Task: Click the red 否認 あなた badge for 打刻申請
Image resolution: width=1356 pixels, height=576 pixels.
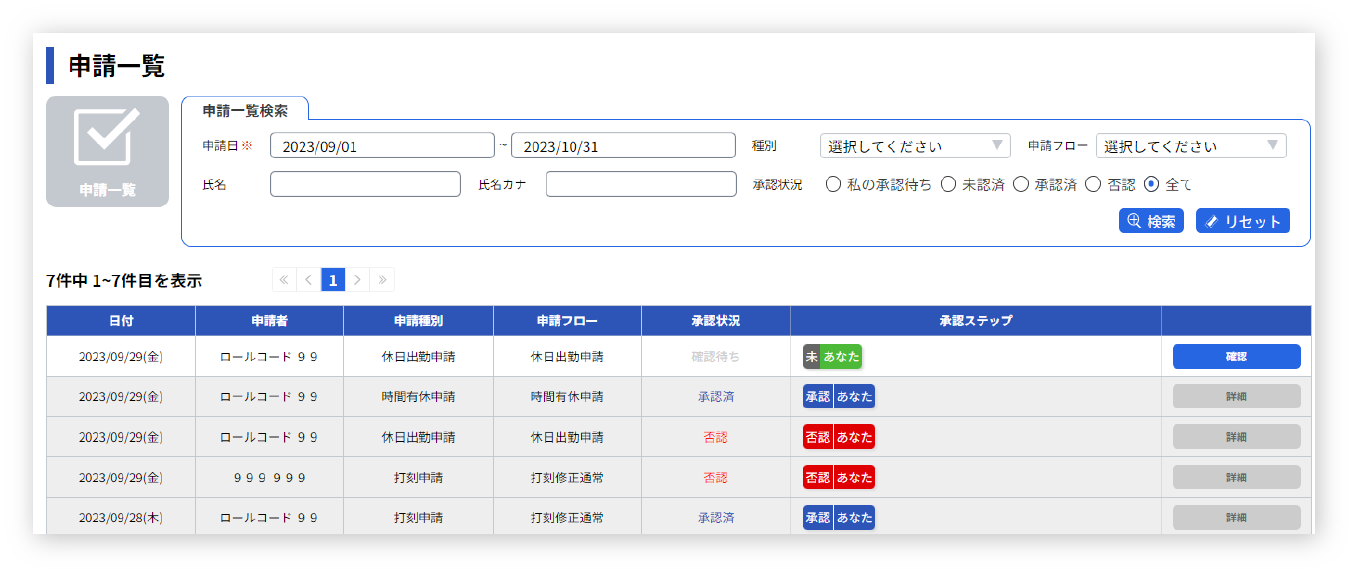Action: click(x=838, y=478)
